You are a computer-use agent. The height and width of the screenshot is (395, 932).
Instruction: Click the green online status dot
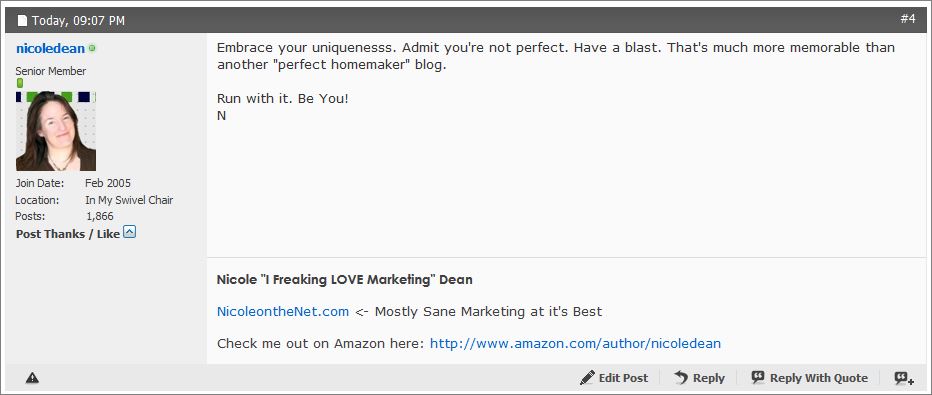pos(92,48)
